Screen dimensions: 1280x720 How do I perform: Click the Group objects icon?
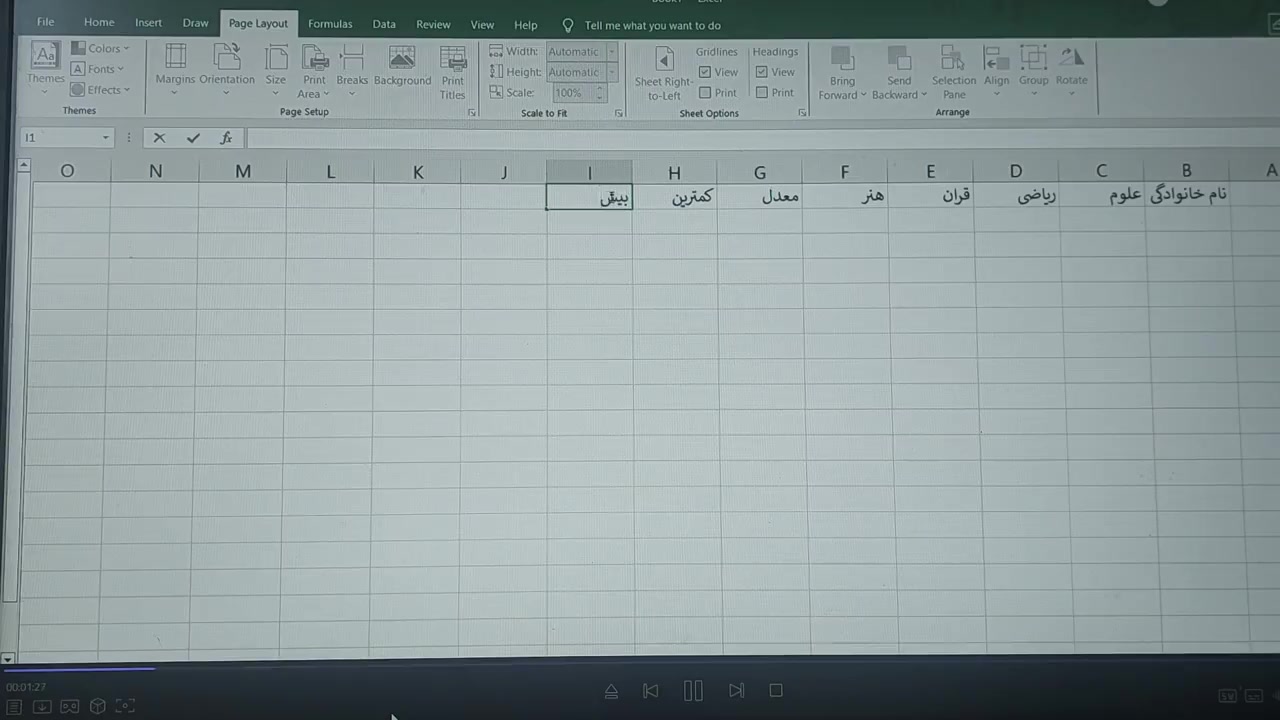pyautogui.click(x=1034, y=59)
